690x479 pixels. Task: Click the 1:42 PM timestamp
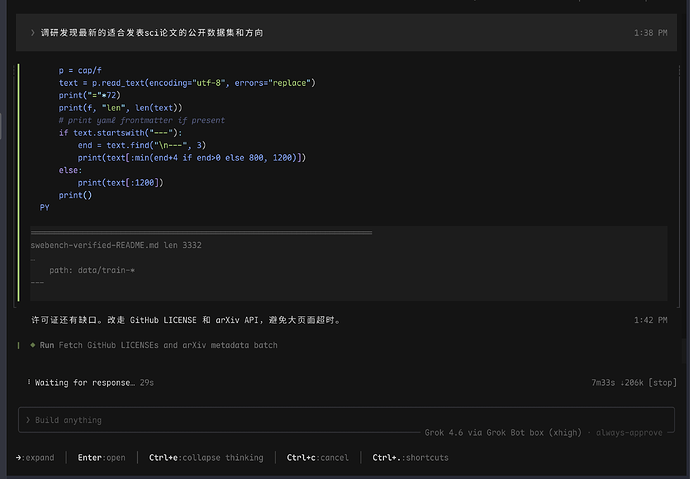pyautogui.click(x=650, y=320)
